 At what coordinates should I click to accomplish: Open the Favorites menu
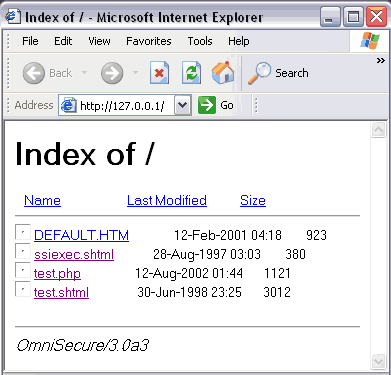coord(149,41)
